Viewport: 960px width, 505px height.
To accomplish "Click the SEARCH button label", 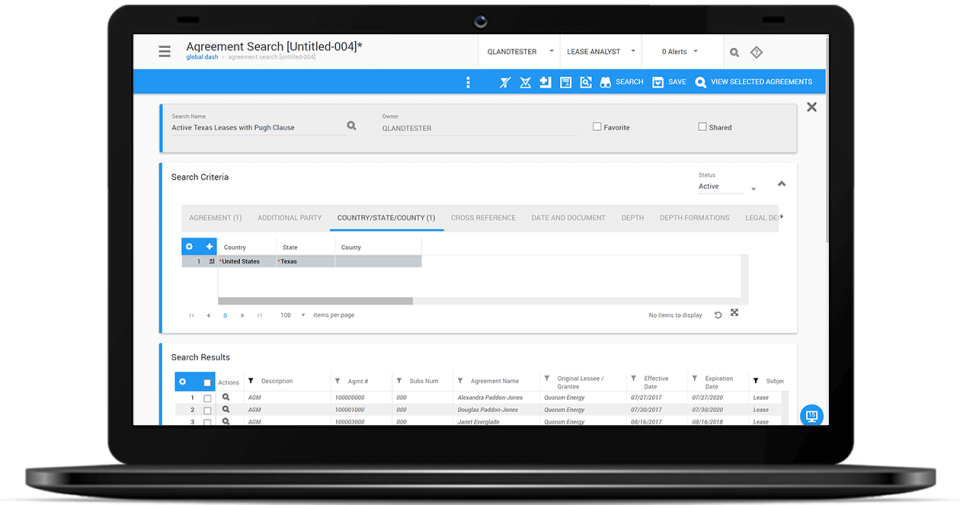I will pyautogui.click(x=629, y=82).
